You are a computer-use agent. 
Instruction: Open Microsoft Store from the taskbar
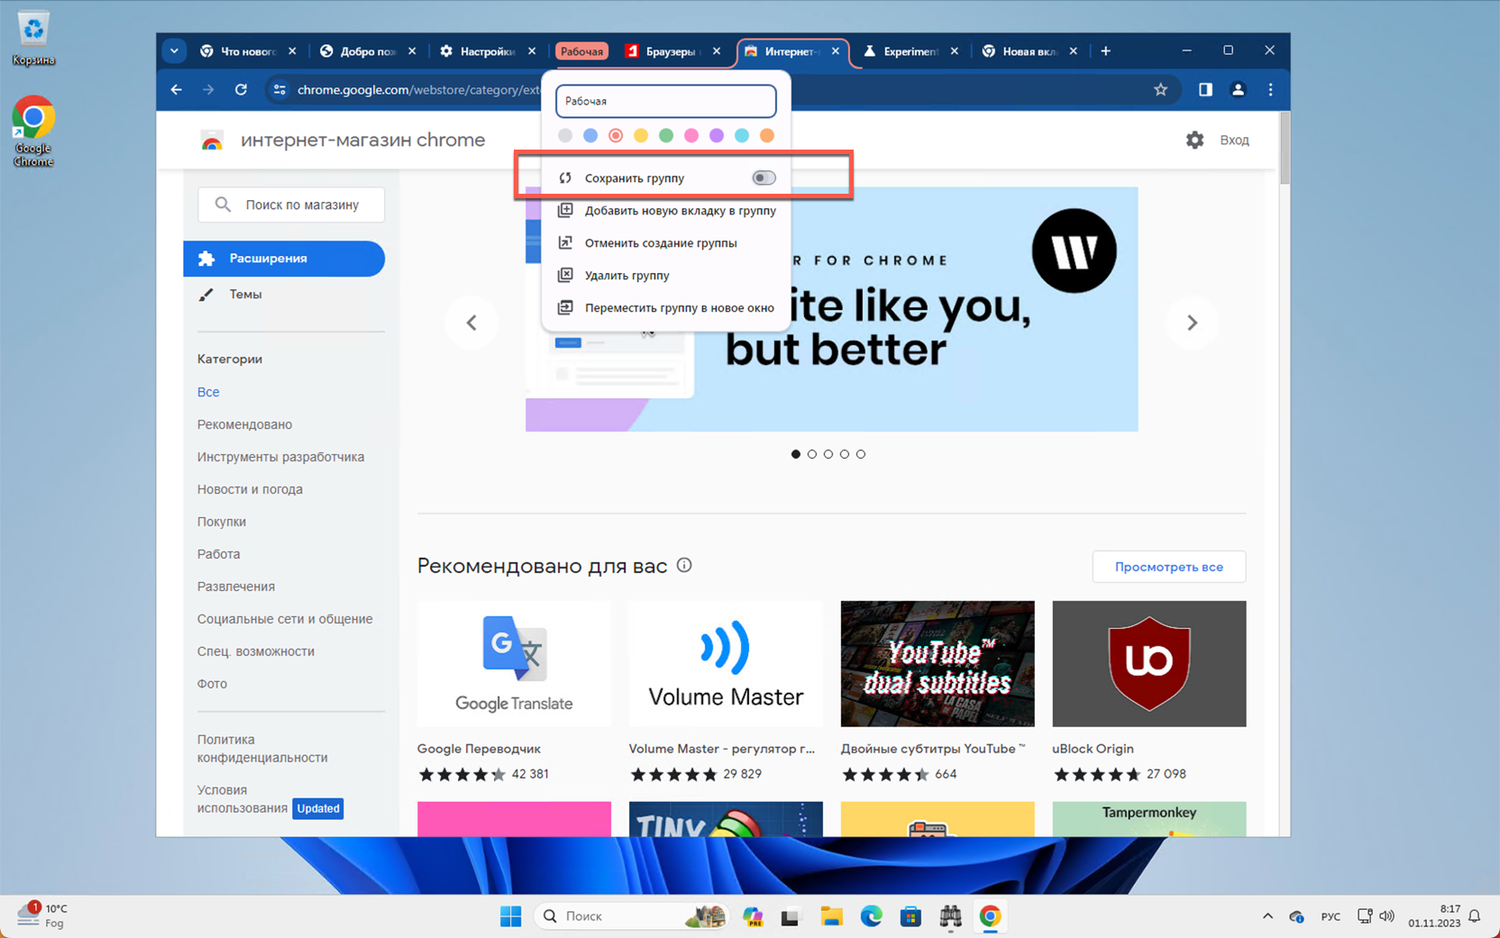pos(910,916)
